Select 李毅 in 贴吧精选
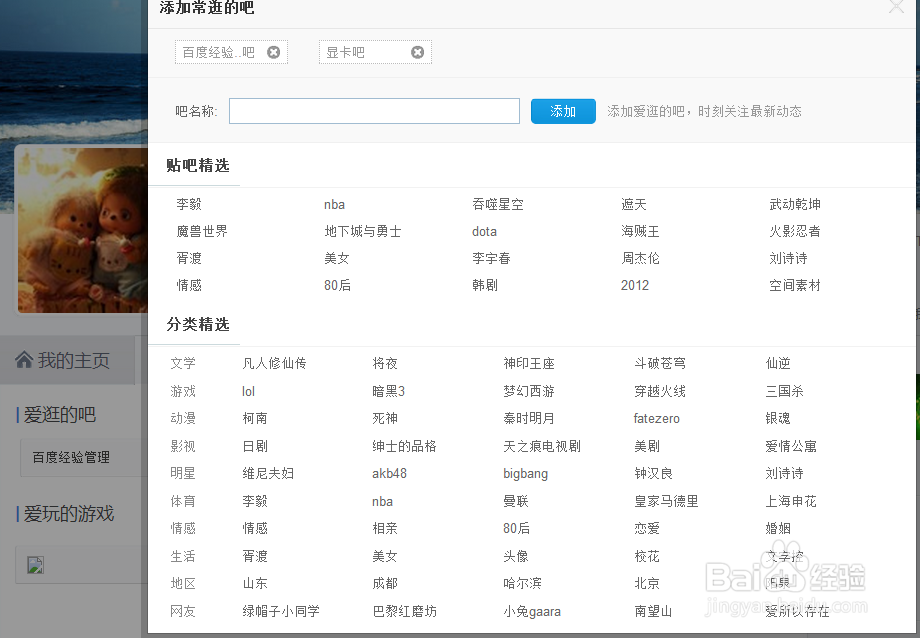The height and width of the screenshot is (638, 920). tap(189, 204)
